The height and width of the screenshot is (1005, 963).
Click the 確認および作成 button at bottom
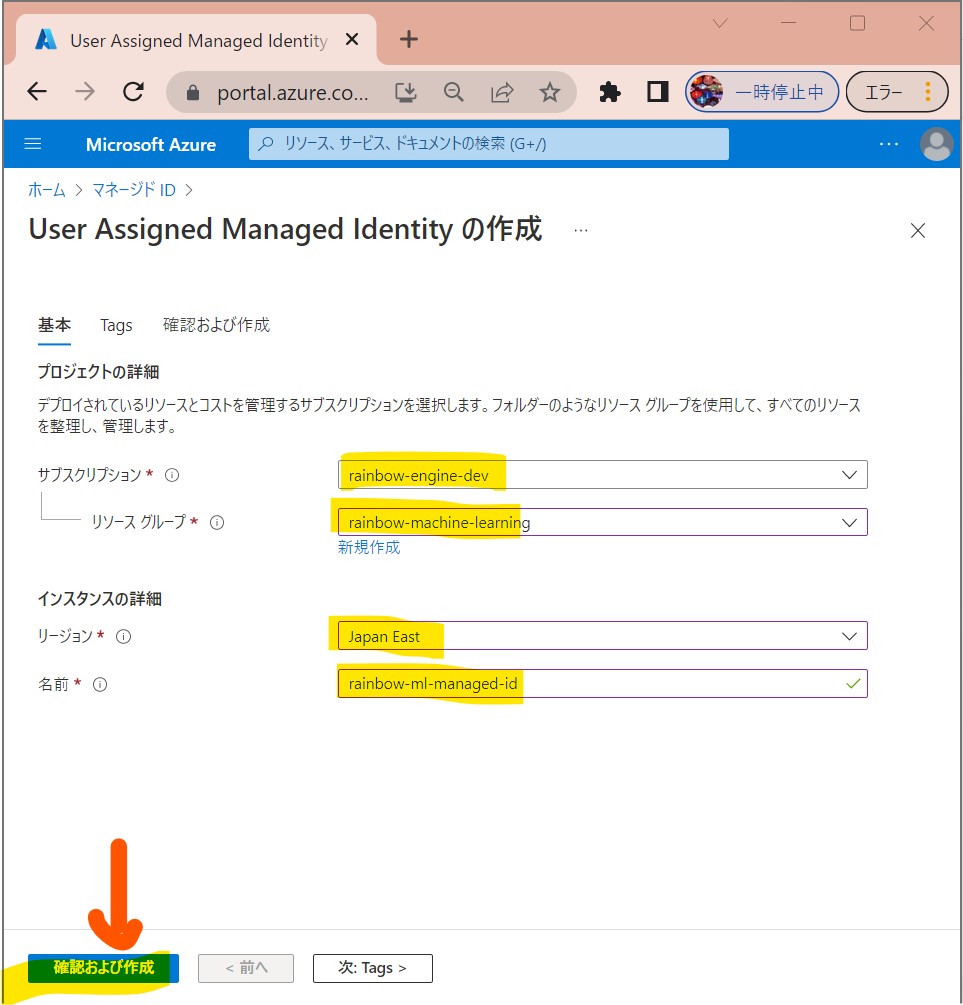[x=103, y=968]
